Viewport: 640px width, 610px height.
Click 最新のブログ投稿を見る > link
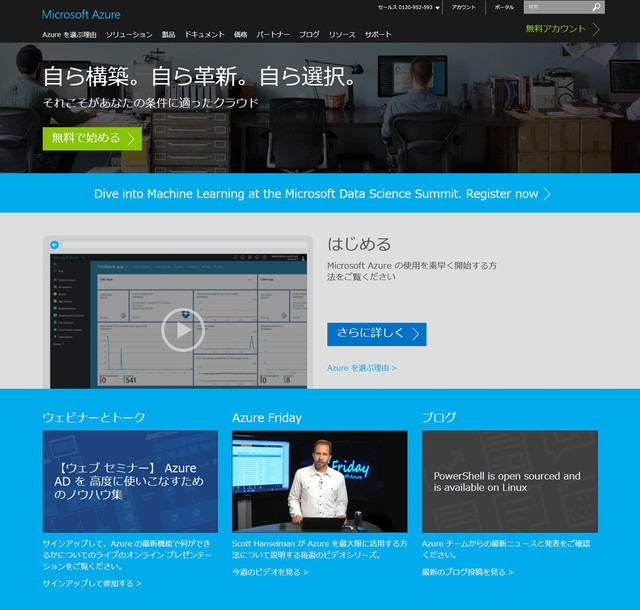[x=467, y=572]
